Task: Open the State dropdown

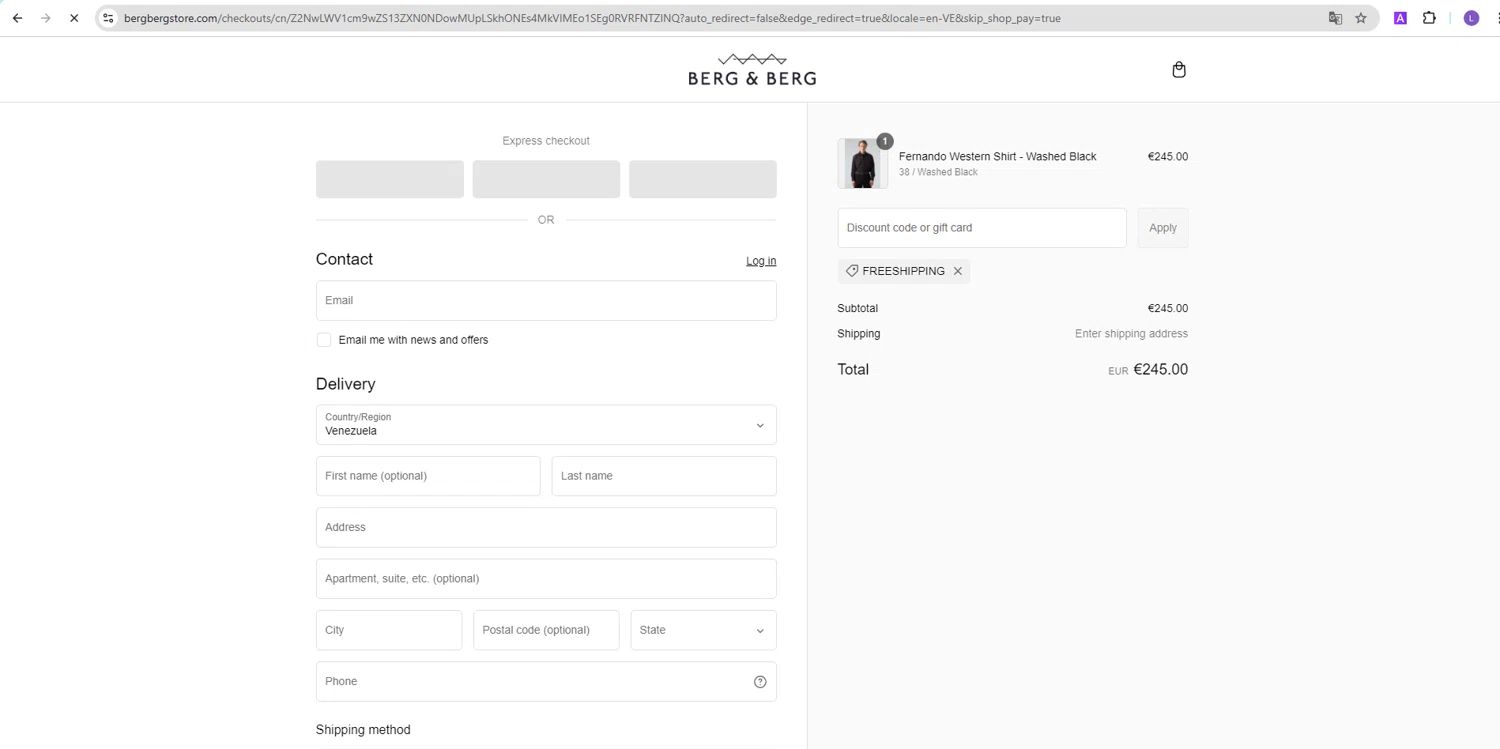Action: pyautogui.click(x=703, y=630)
